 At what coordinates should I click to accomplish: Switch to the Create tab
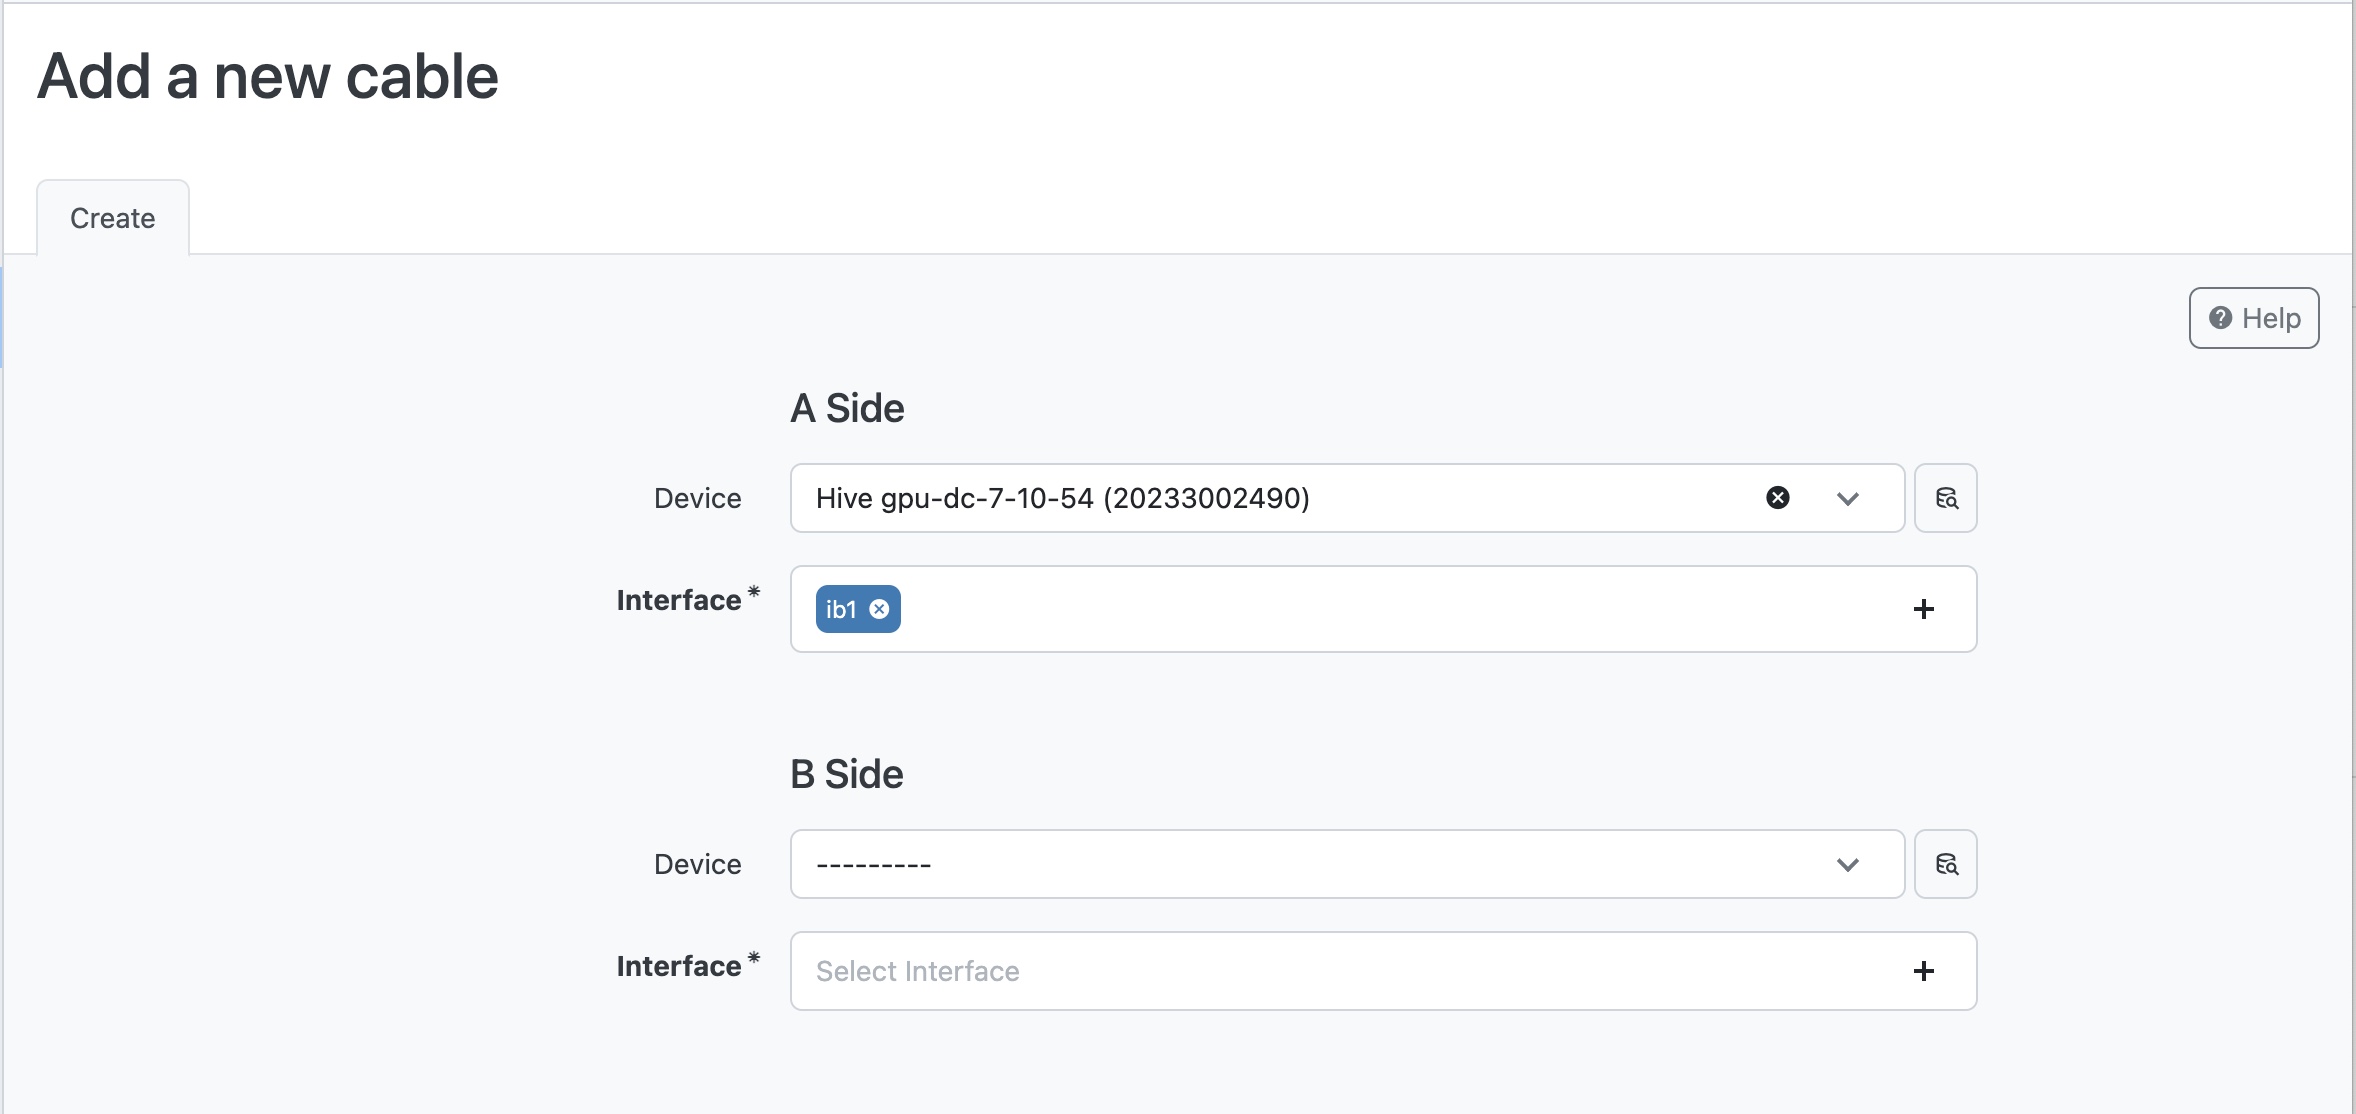click(x=113, y=218)
